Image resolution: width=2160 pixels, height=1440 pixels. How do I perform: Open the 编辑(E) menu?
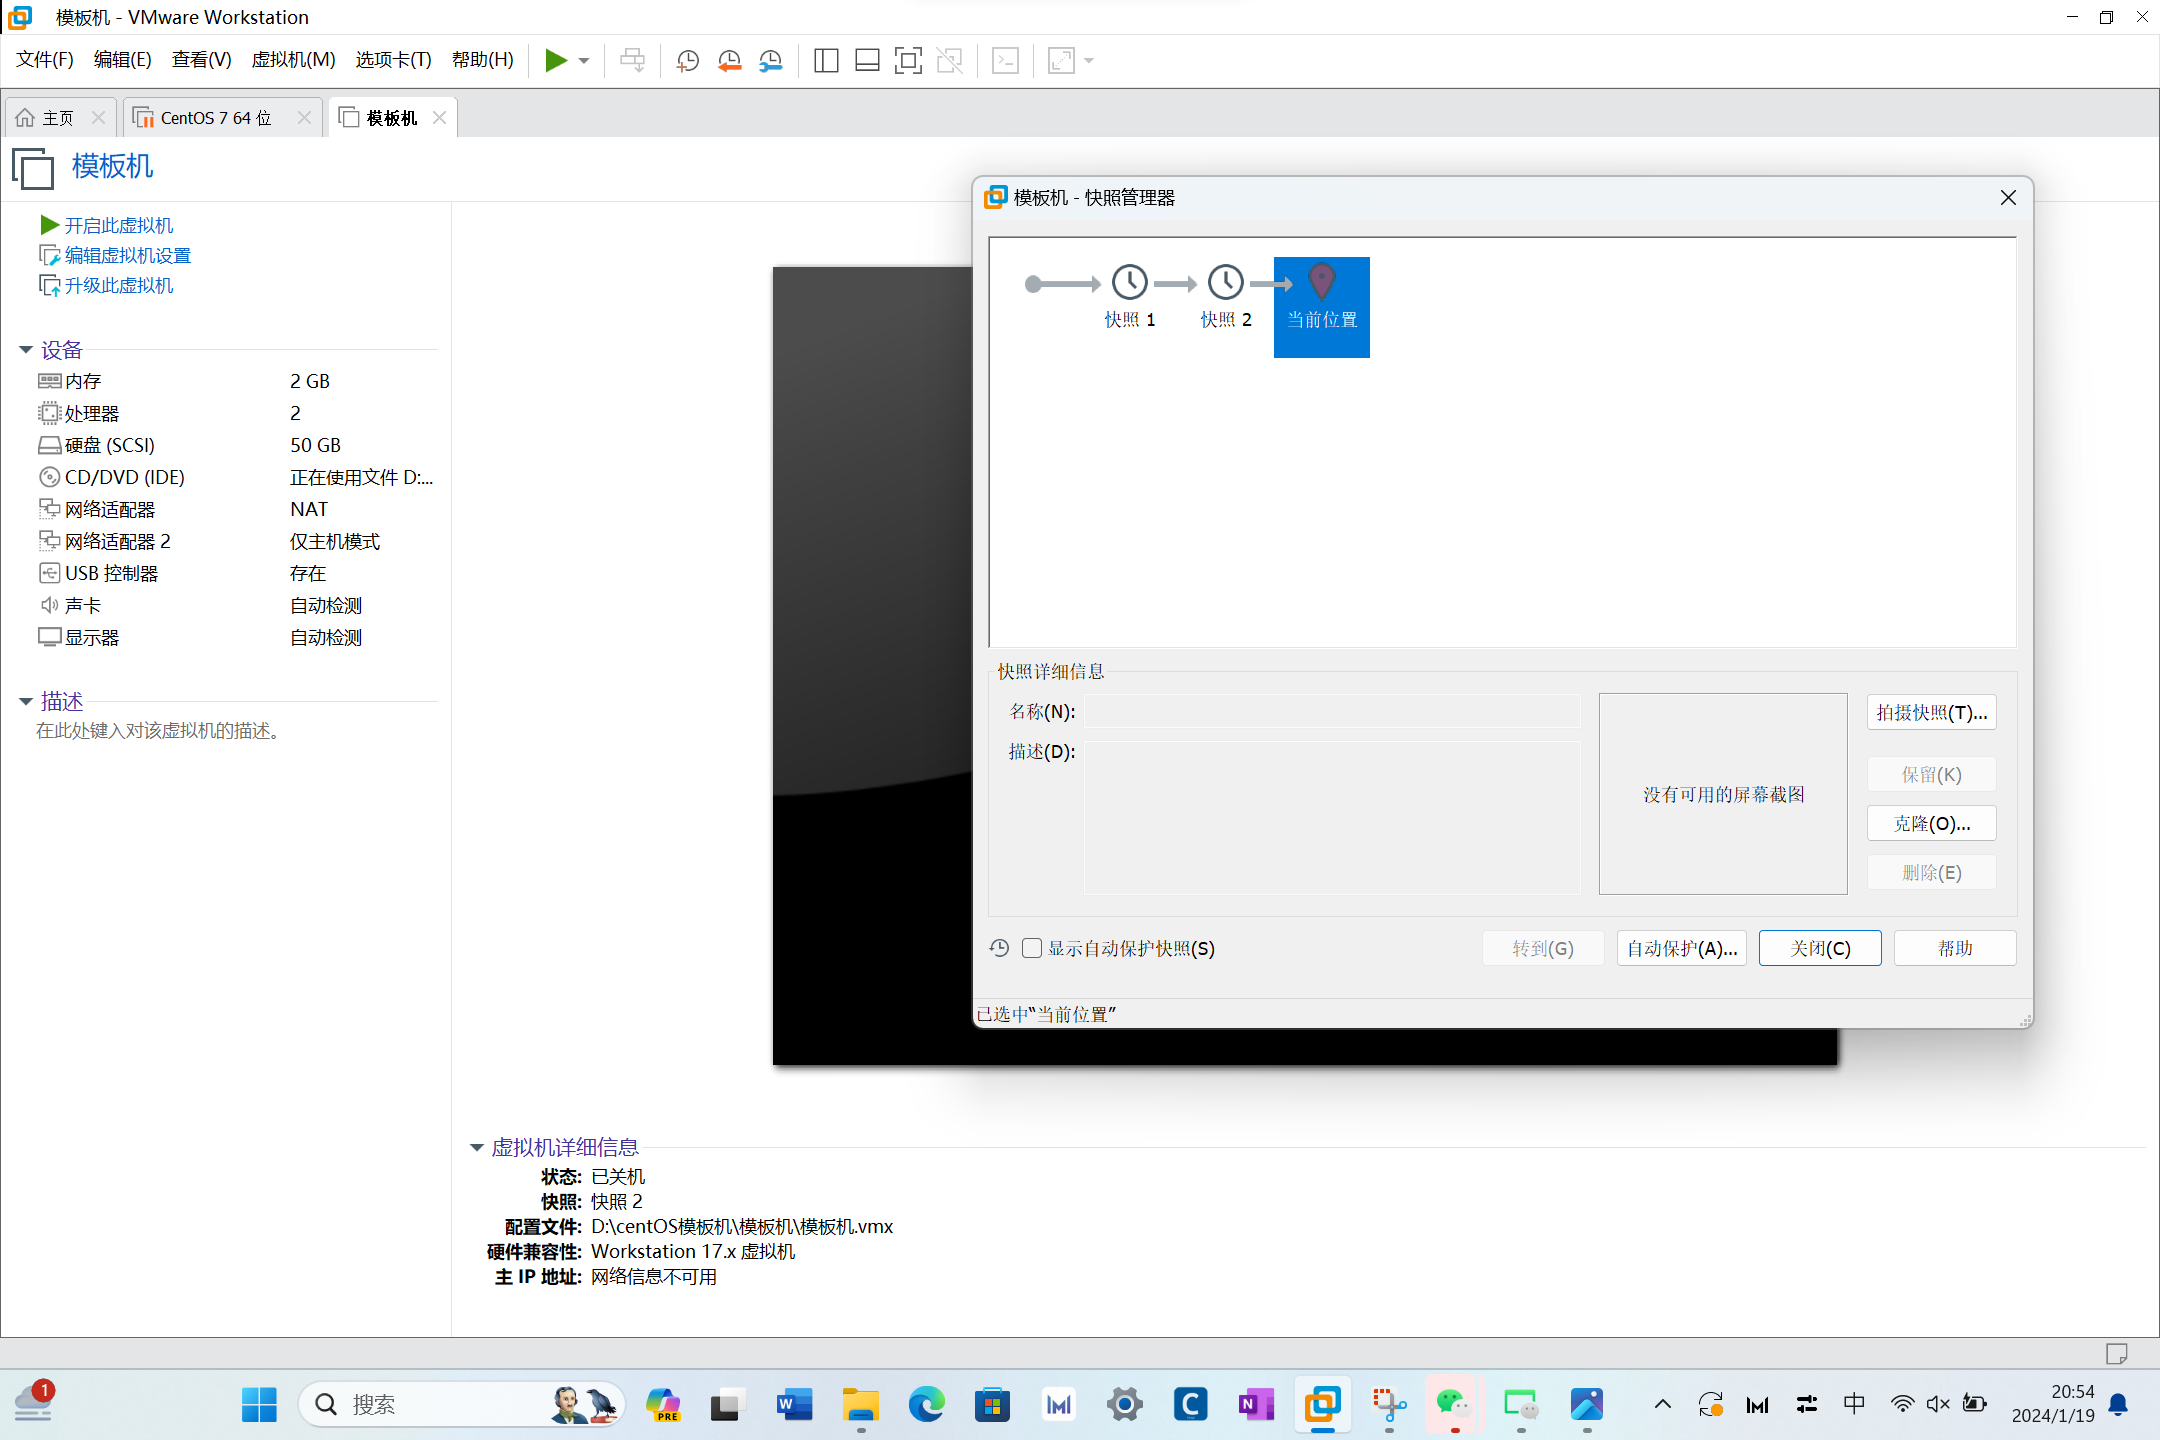[122, 60]
